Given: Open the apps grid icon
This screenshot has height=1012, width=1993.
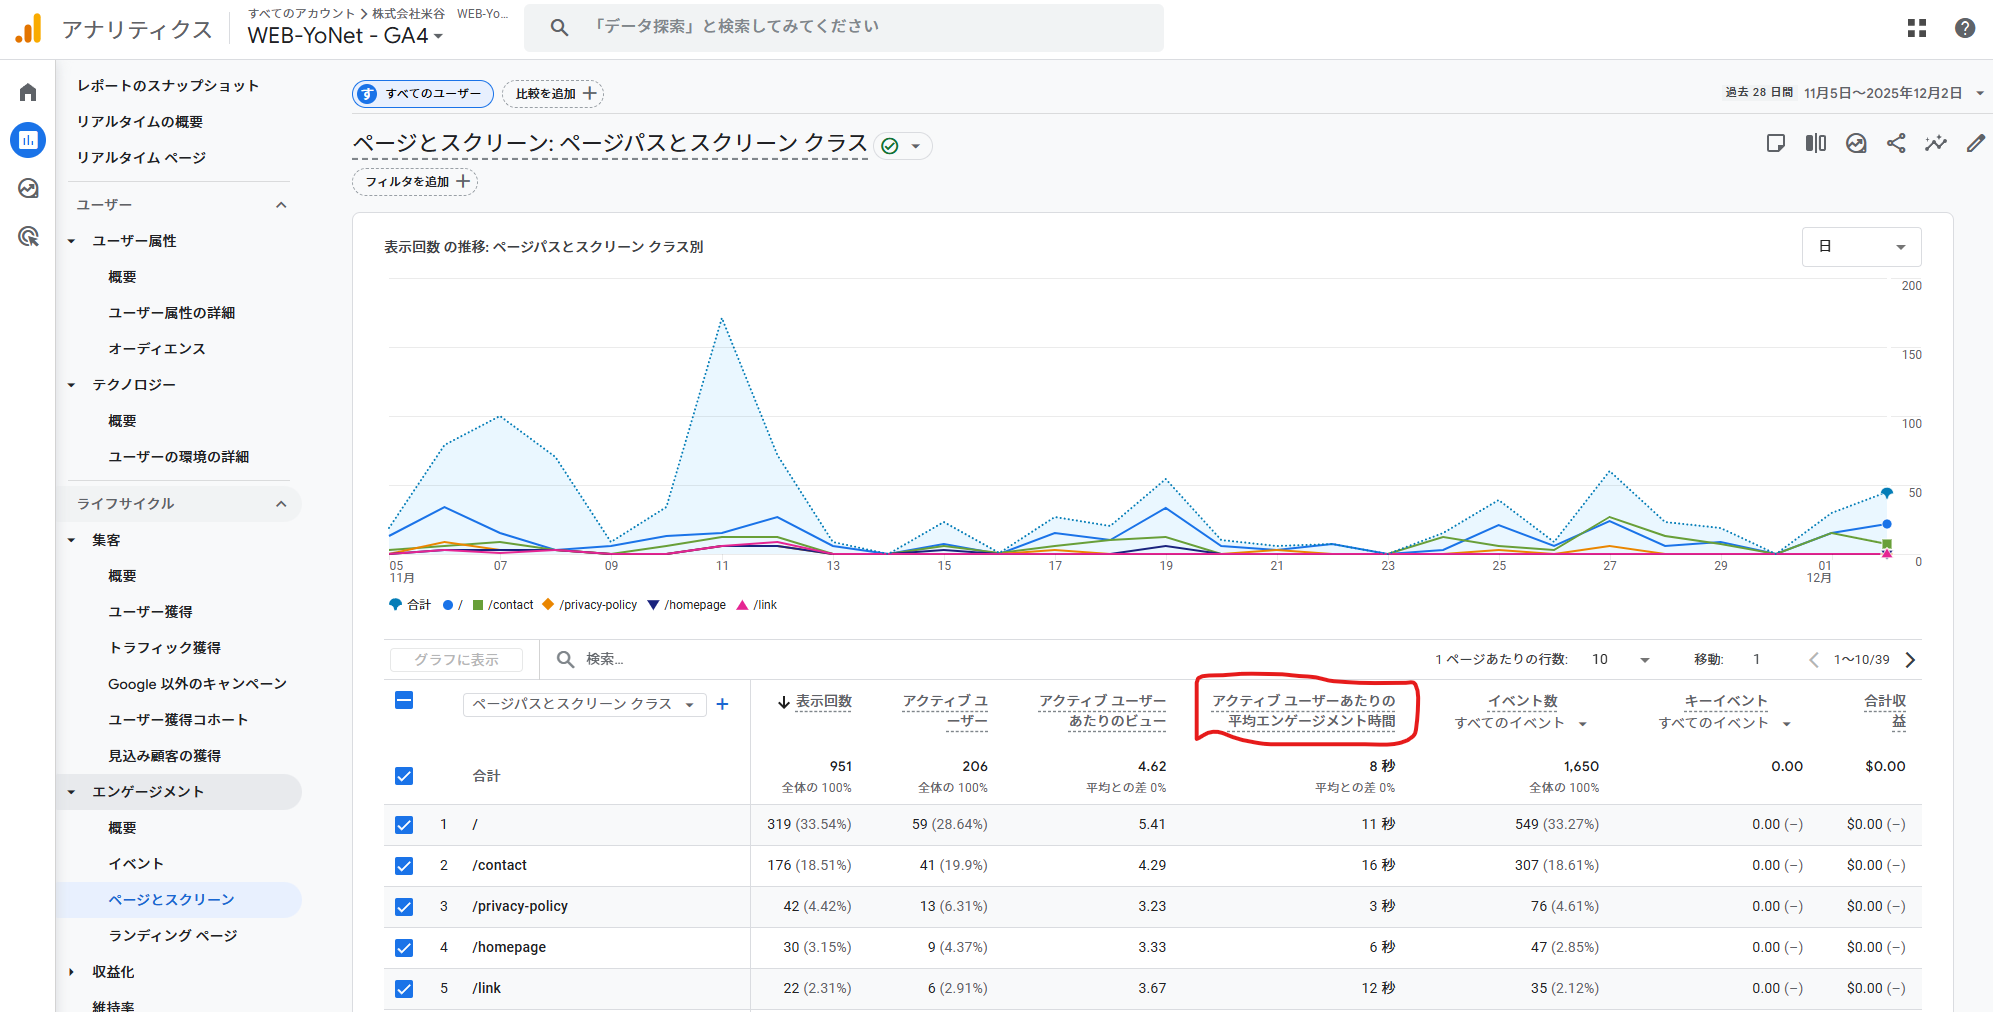Looking at the screenshot, I should 1916,28.
